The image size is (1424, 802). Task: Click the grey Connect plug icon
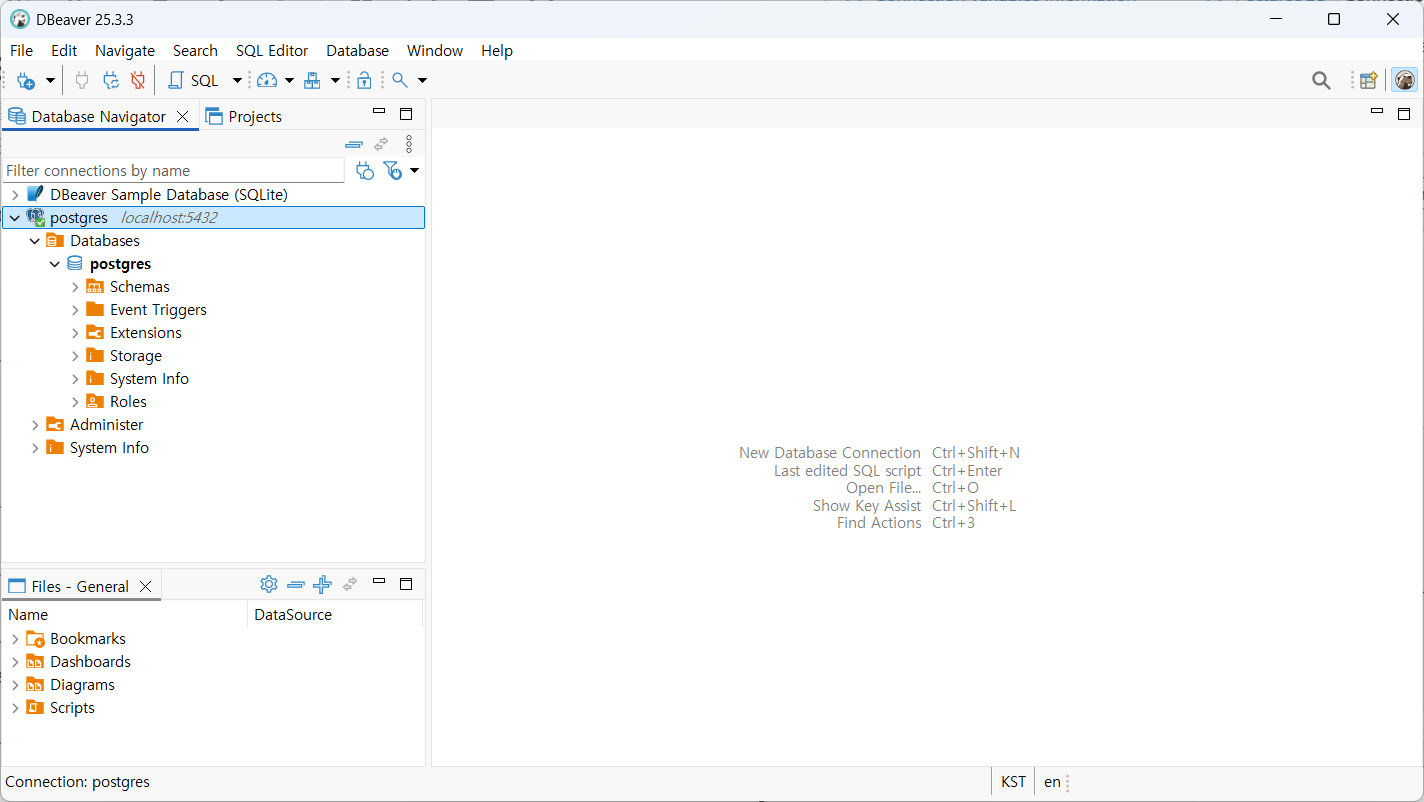click(82, 81)
